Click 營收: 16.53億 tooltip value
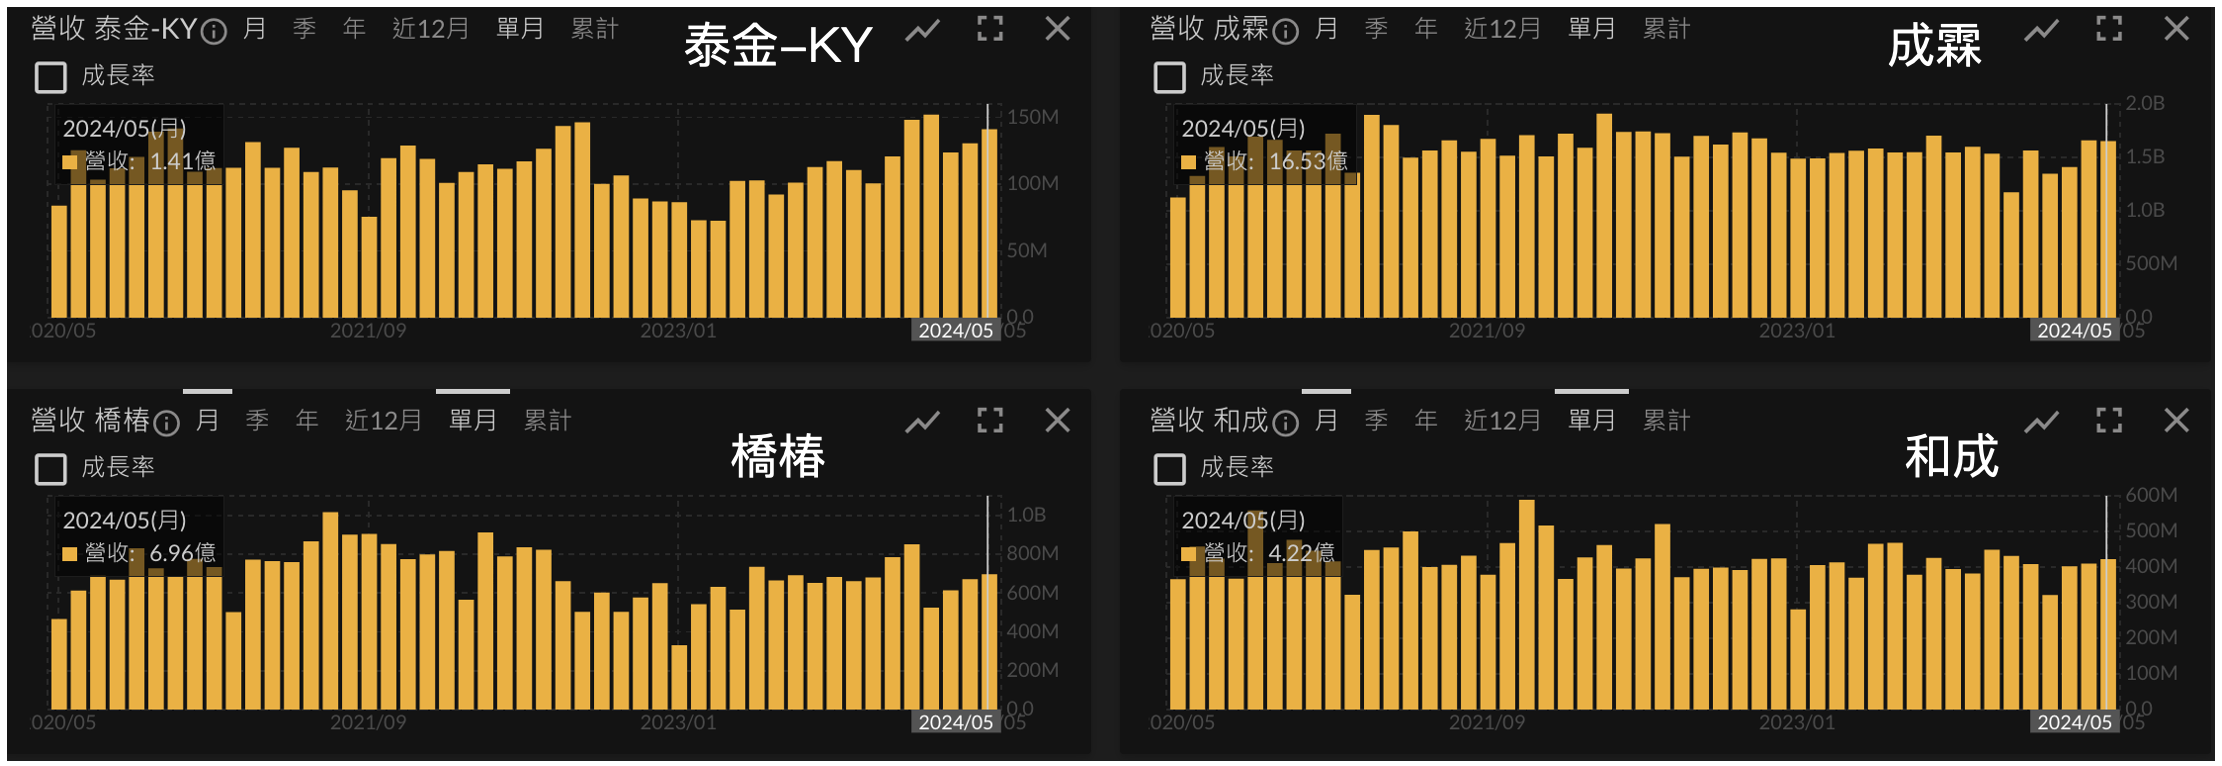This screenshot has height=766, width=2222. point(1265,161)
